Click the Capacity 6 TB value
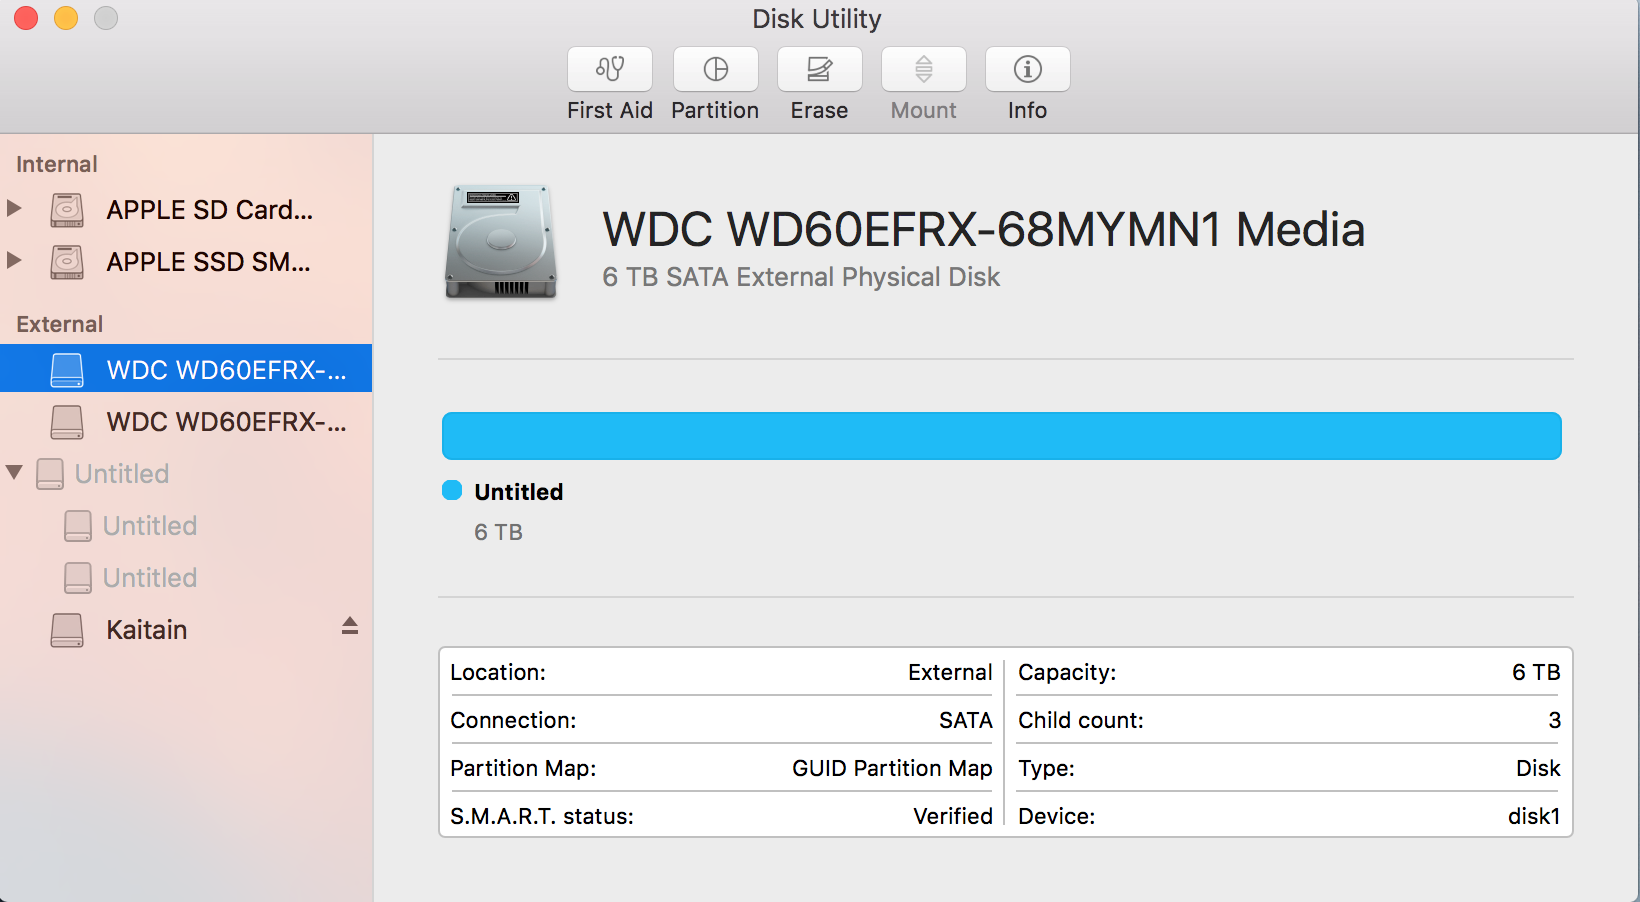Viewport: 1640px width, 902px height. (x=1536, y=672)
